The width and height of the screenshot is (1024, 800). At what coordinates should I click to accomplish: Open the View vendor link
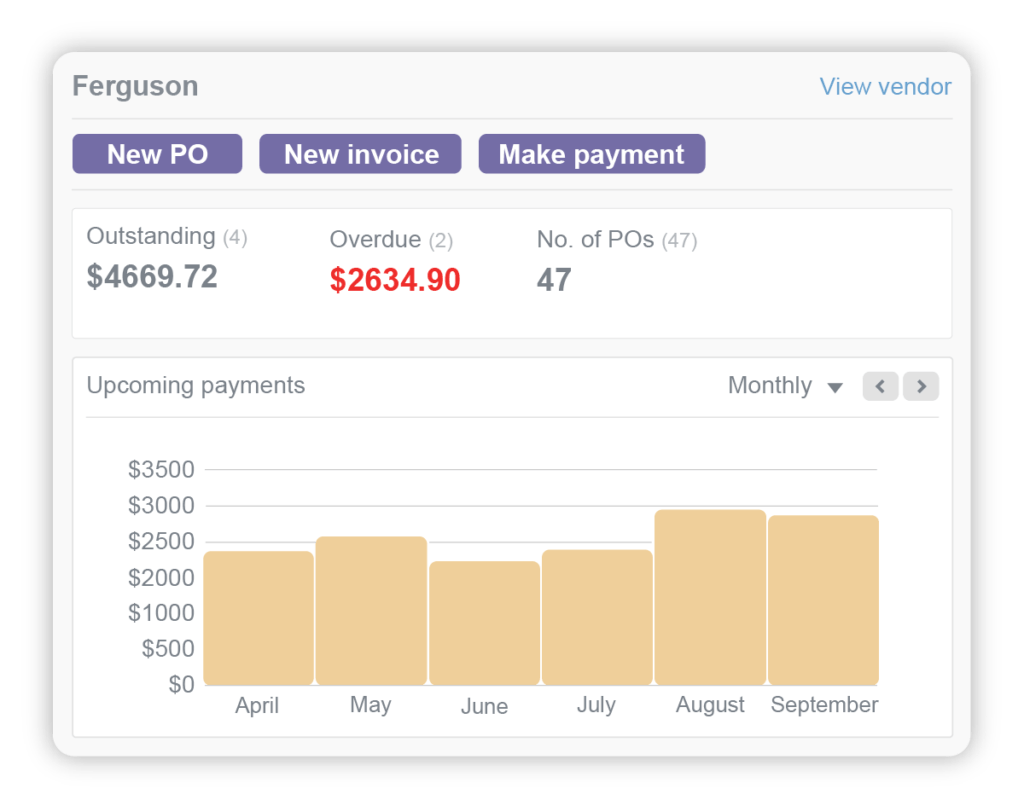point(885,87)
